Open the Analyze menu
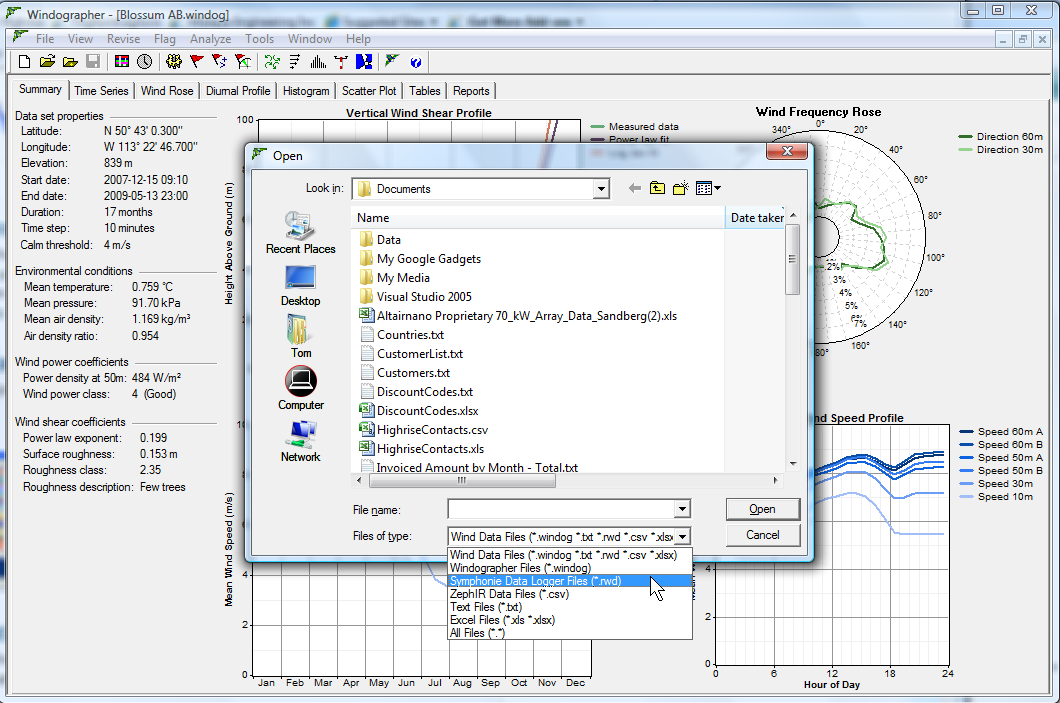This screenshot has width=1060, height=703. tap(210, 39)
